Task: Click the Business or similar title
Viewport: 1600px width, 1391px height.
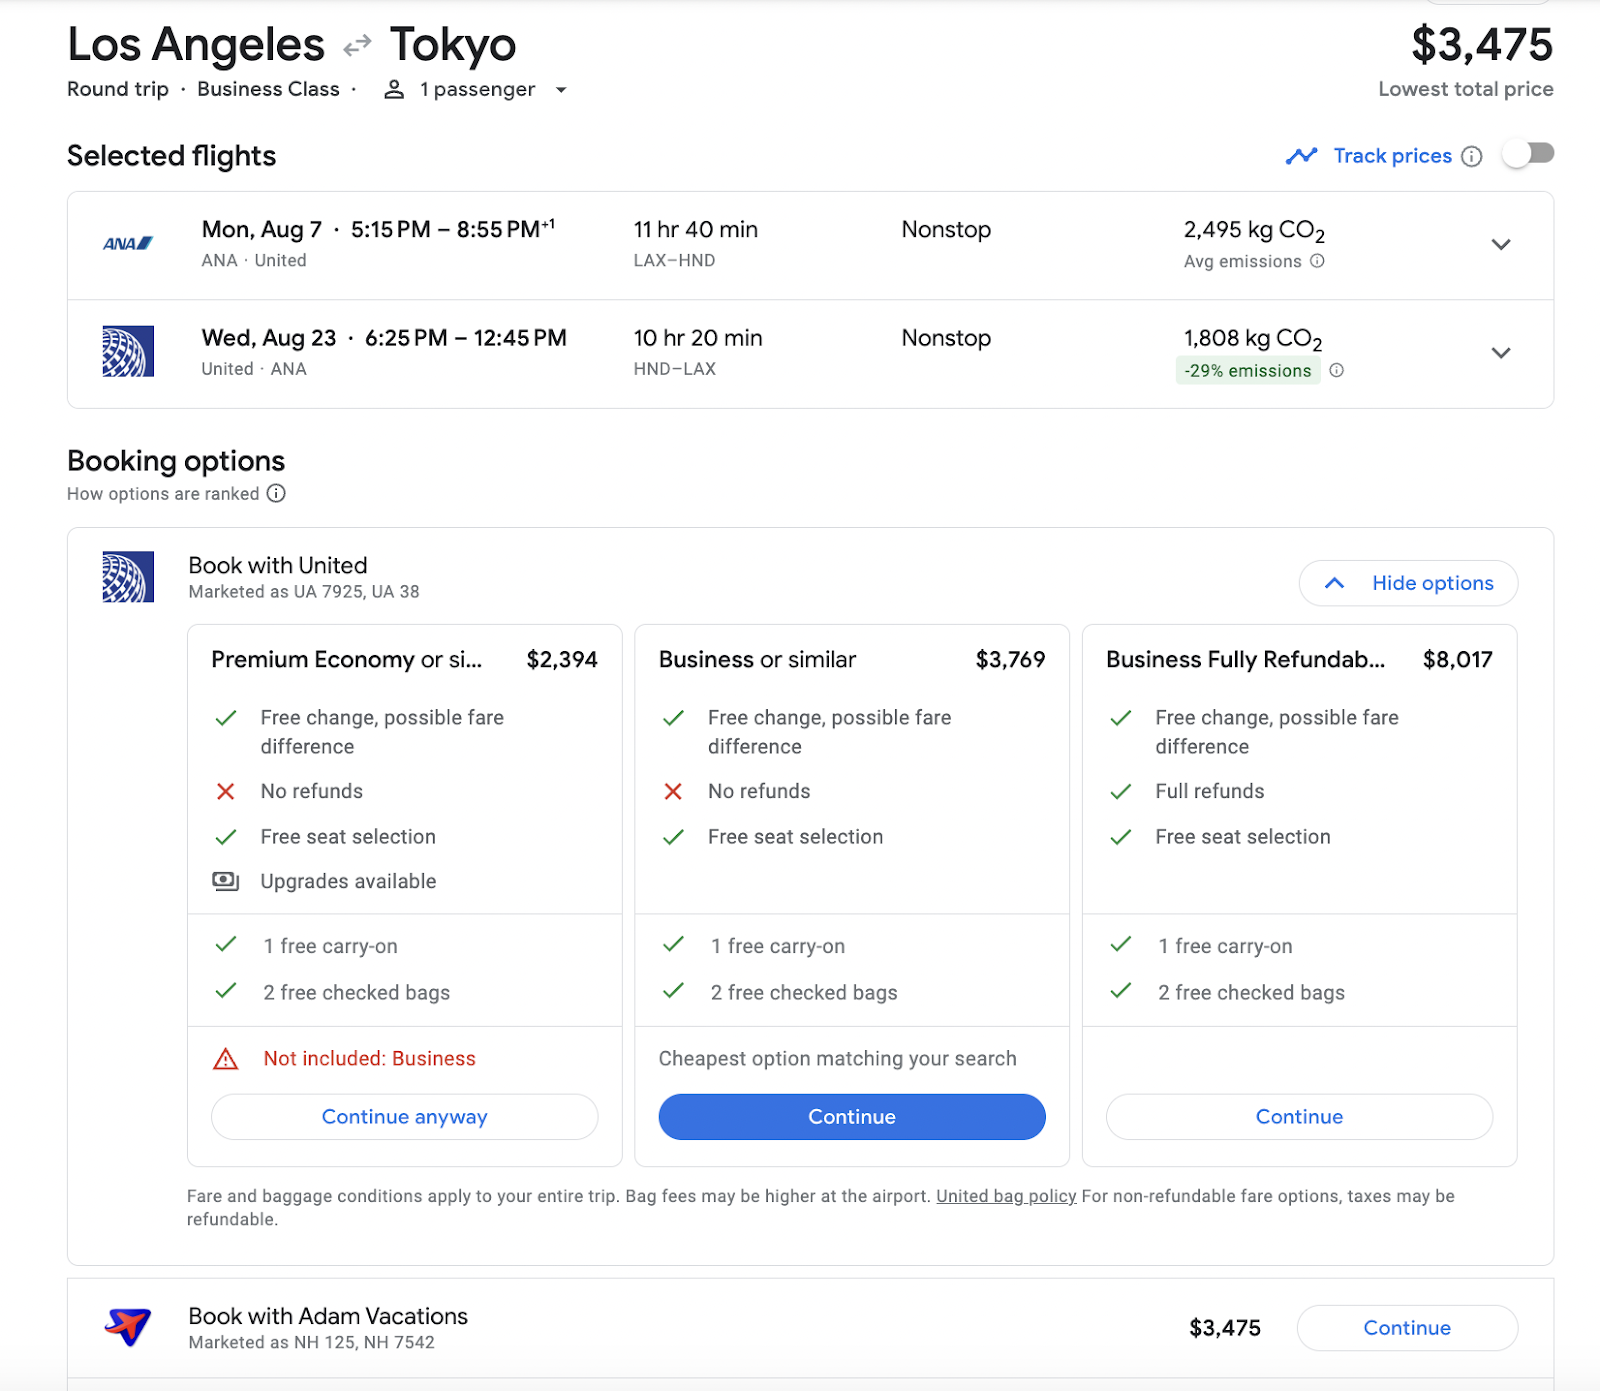Action: [758, 660]
